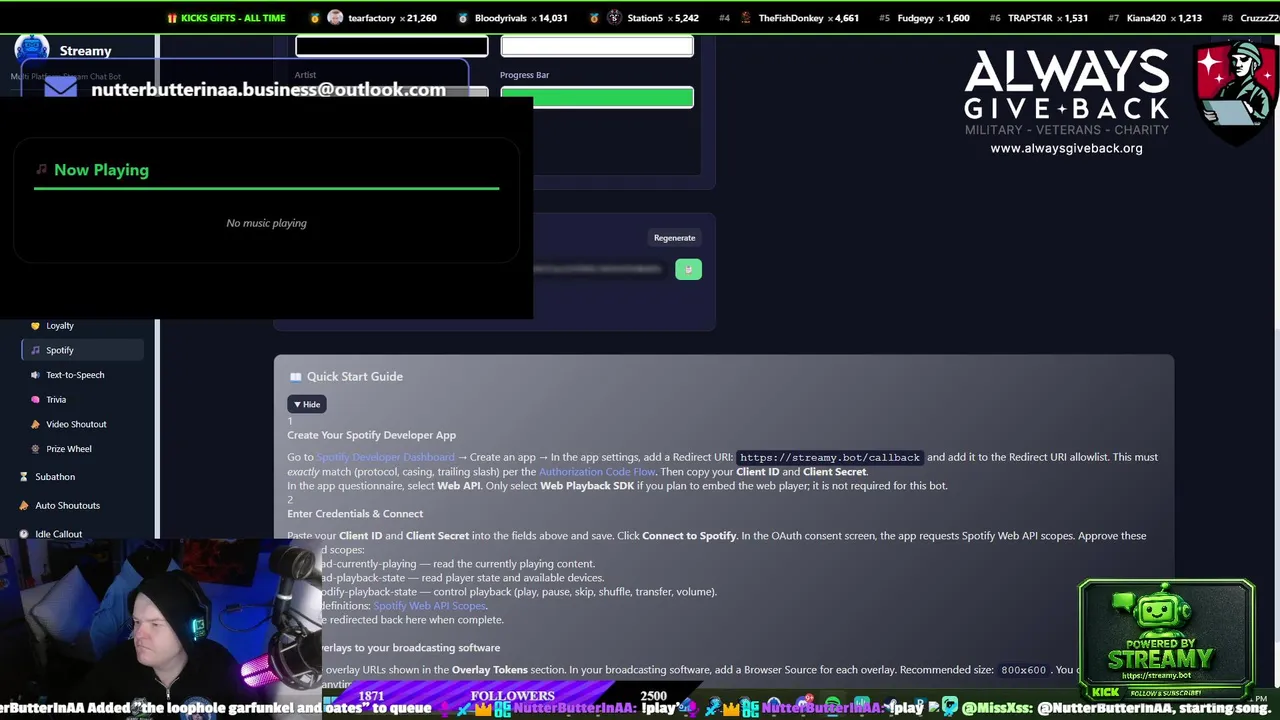Screen dimensions: 1280x720
Task: Select the https://streamy.bot/callback redirect URI text
Action: (x=829, y=457)
